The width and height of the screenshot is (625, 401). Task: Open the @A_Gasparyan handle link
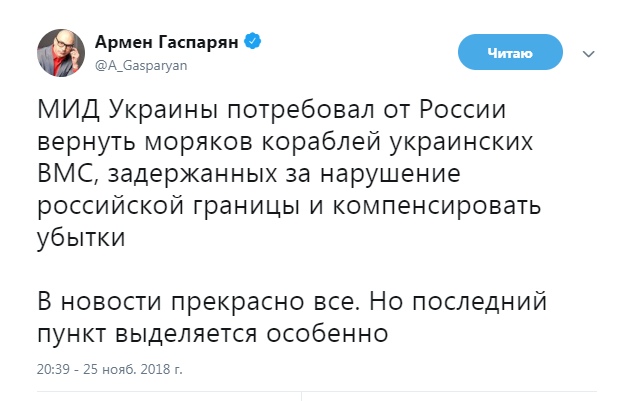point(141,65)
